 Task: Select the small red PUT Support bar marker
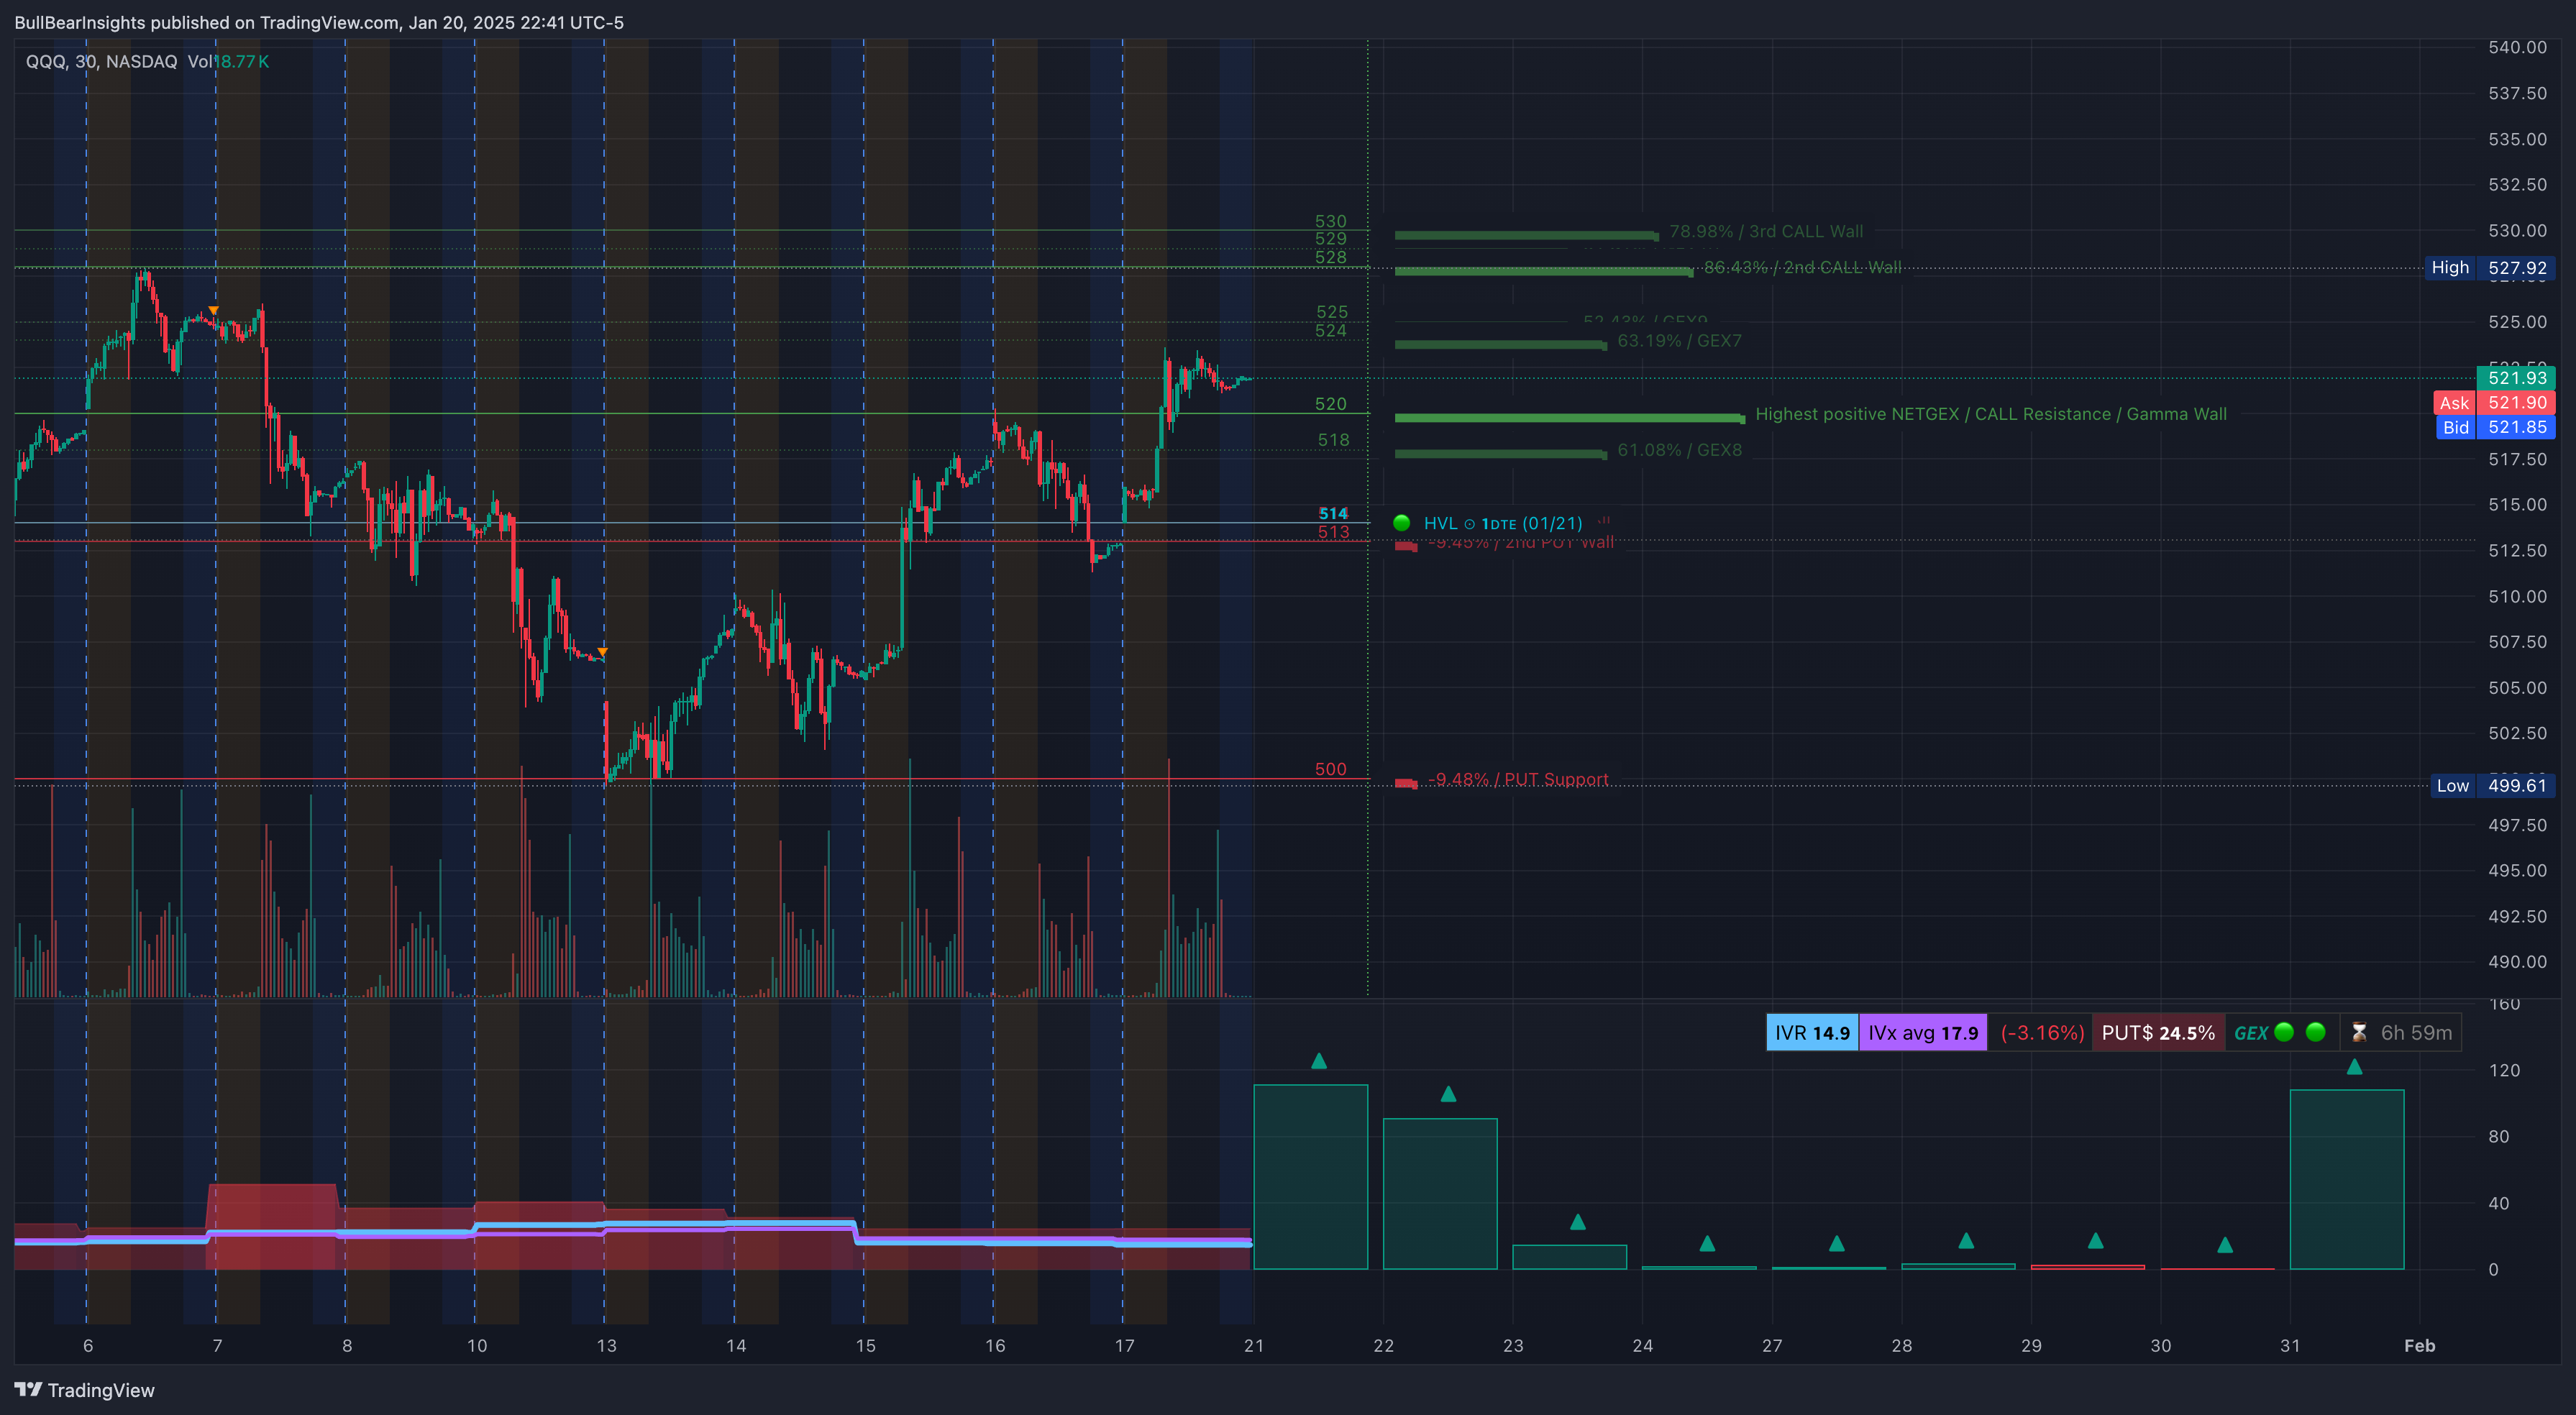click(1406, 783)
